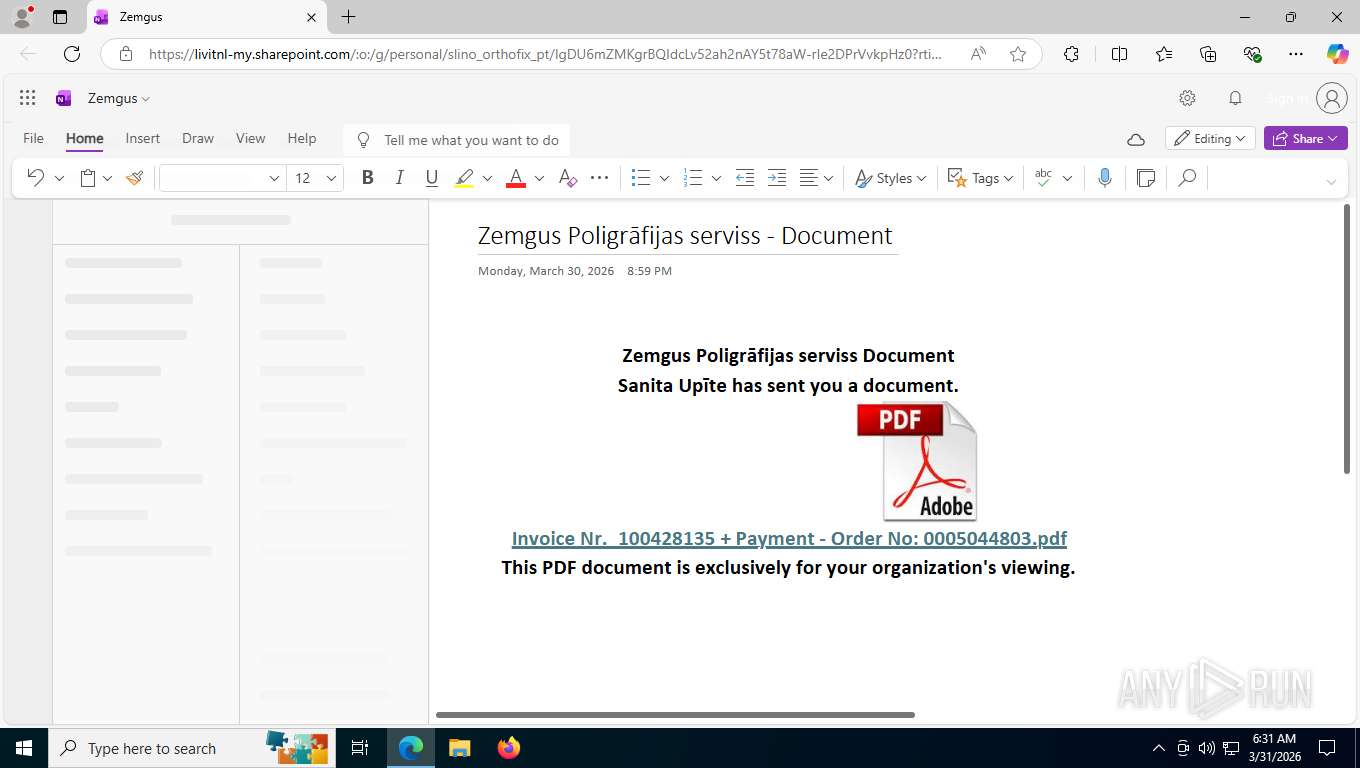
Task: Click the Decrease Indent icon
Action: click(x=745, y=178)
